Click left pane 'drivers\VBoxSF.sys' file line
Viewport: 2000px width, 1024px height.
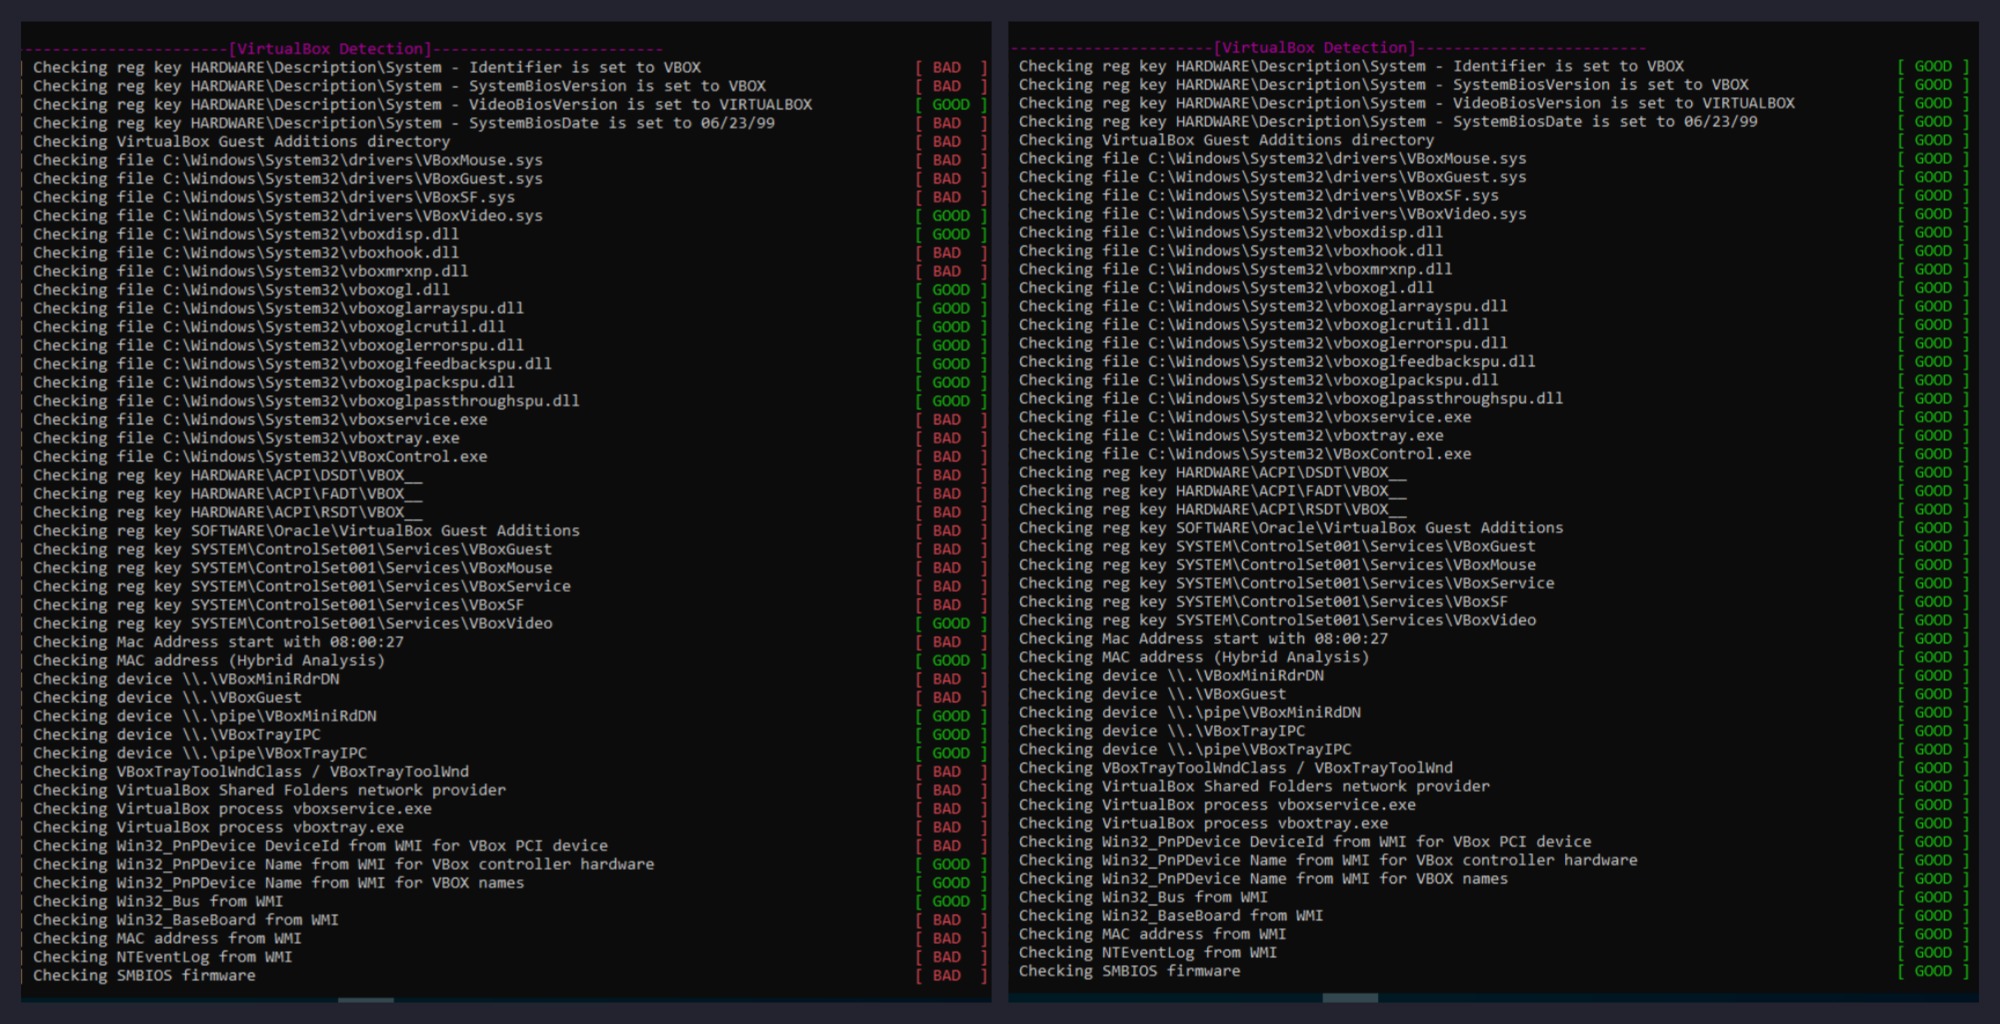pyautogui.click(x=274, y=197)
